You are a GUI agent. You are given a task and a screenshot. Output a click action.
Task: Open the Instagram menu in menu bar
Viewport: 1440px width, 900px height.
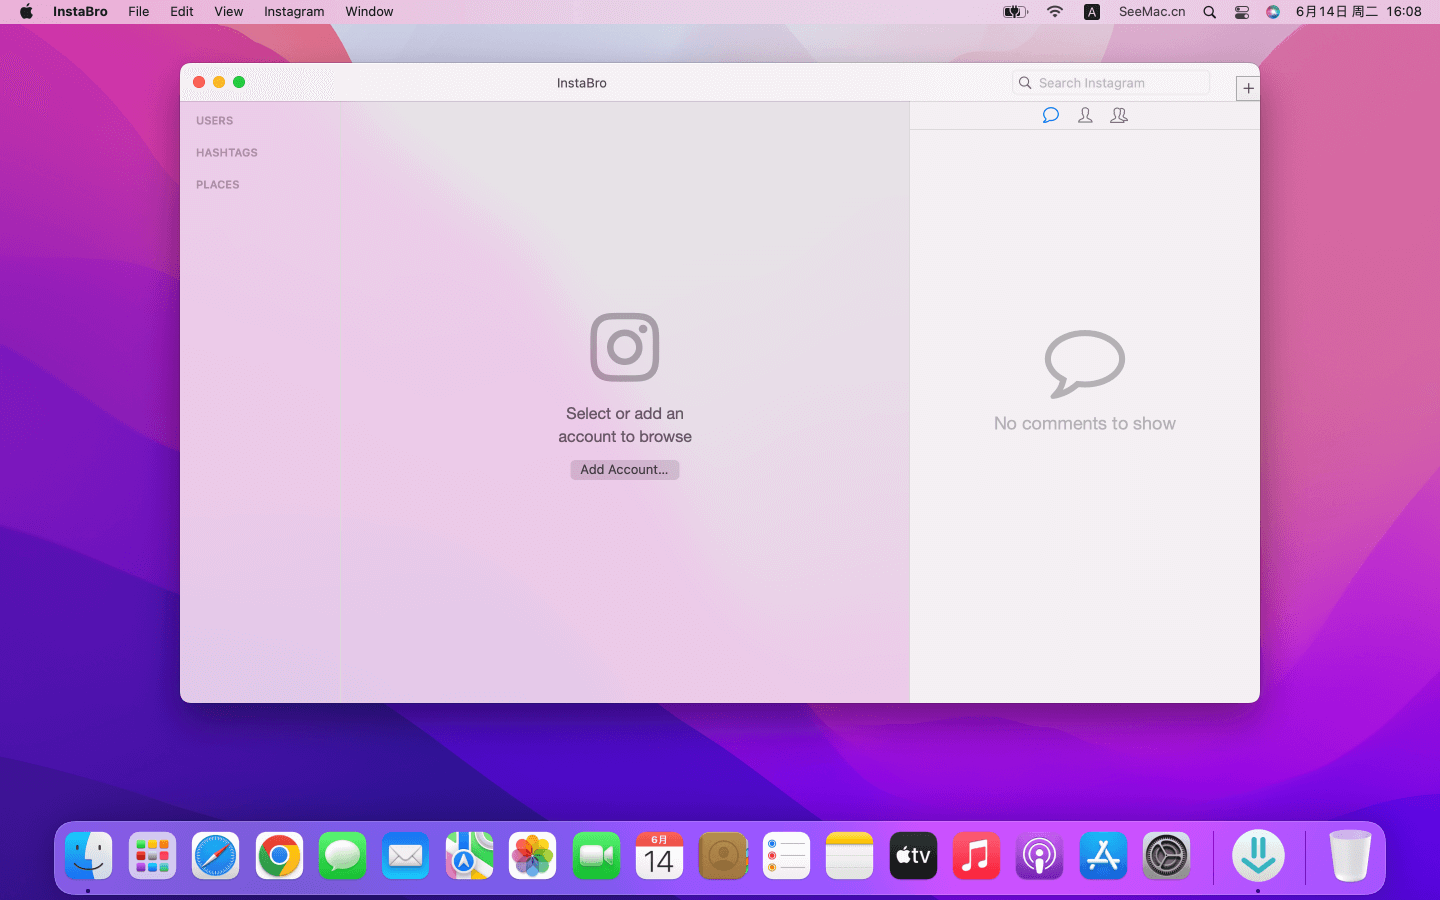294,12
